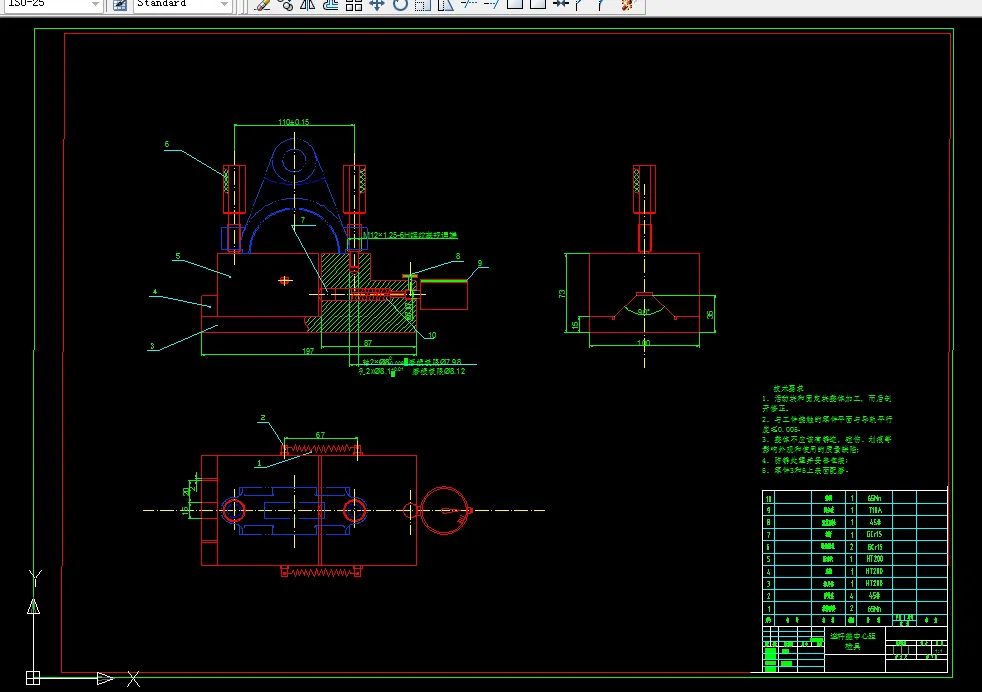
Task: Select the 110±0.15 dimension text
Action: [x=294, y=122]
